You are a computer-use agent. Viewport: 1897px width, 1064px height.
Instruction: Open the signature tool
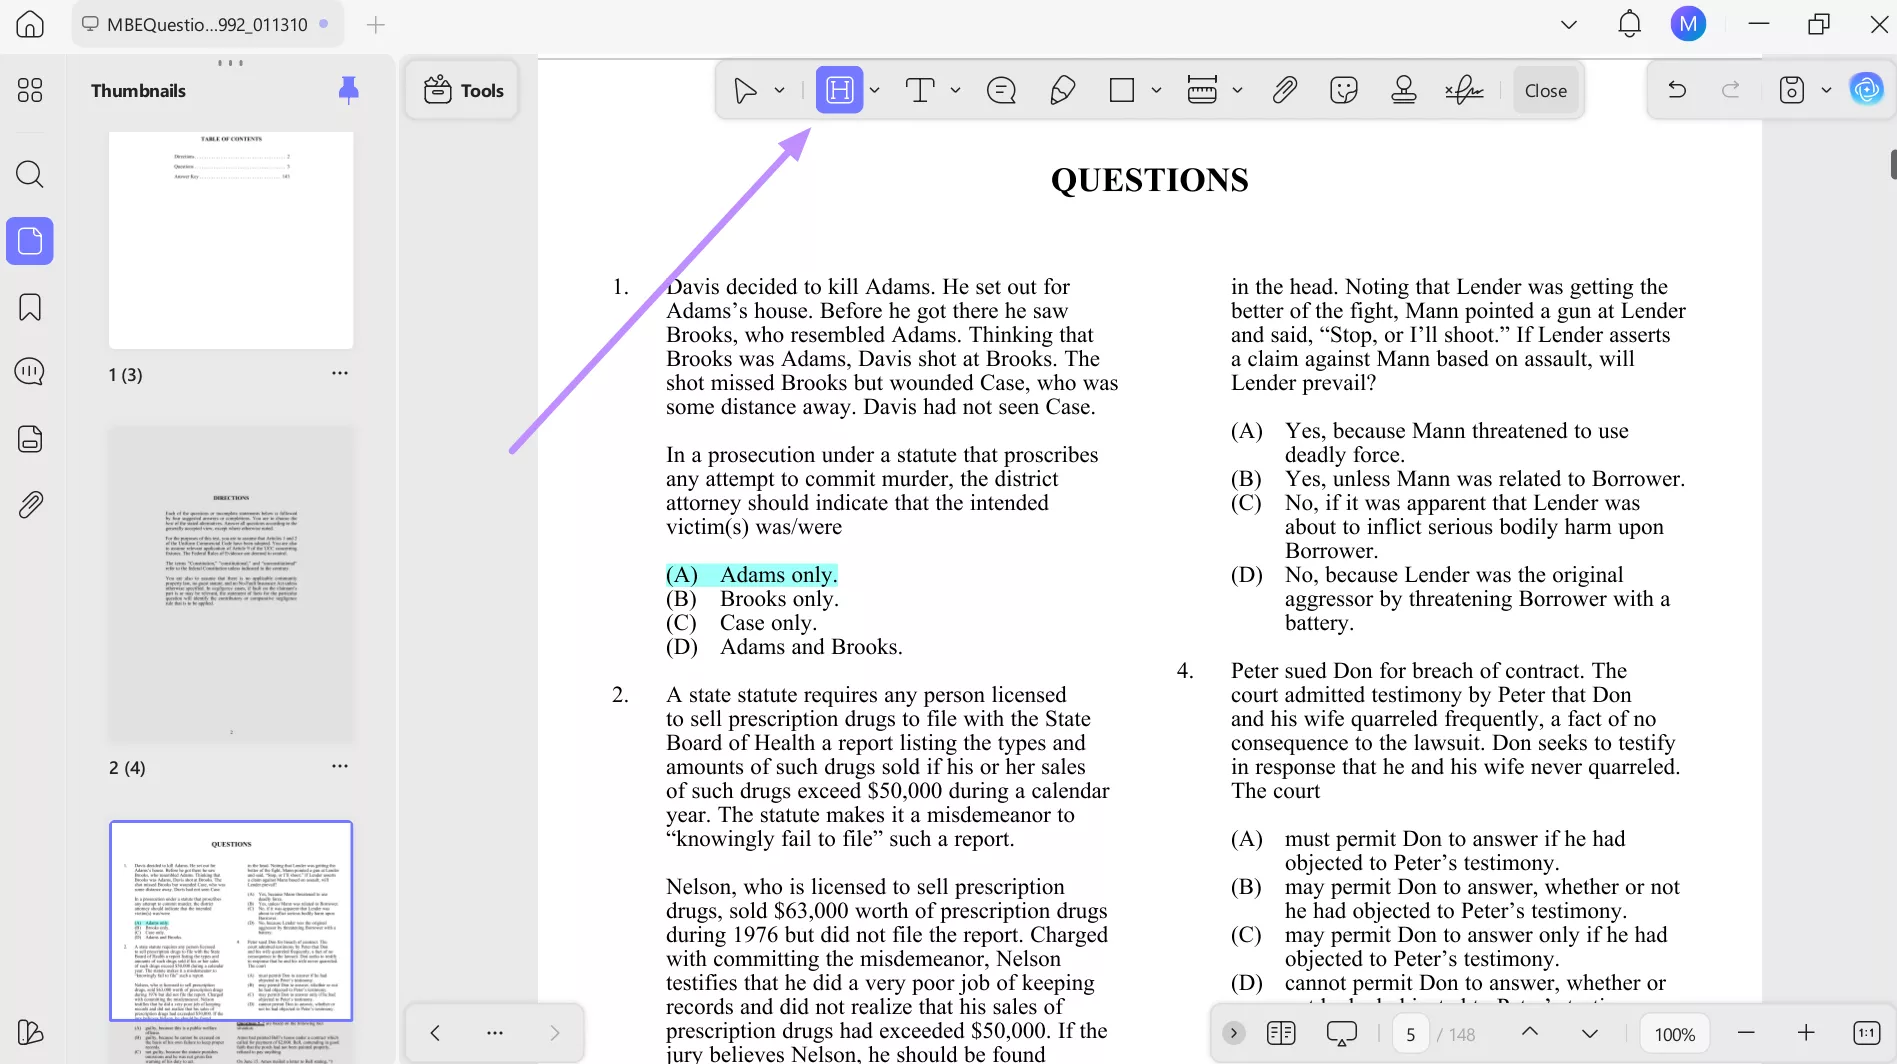click(x=1463, y=90)
